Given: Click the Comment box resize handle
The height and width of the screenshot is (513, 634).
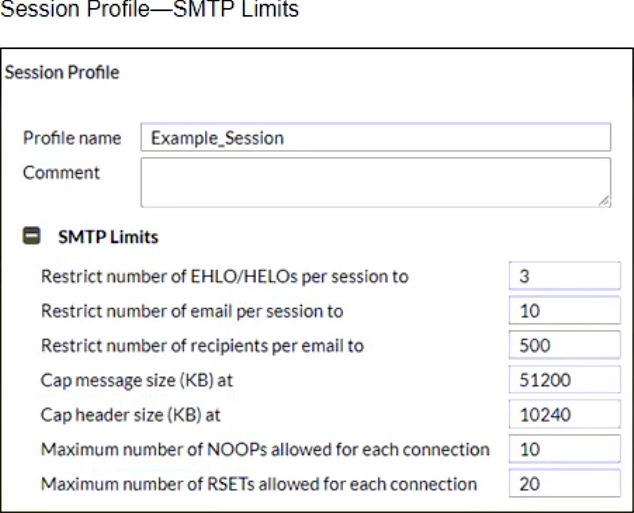Looking at the screenshot, I should click(x=604, y=201).
